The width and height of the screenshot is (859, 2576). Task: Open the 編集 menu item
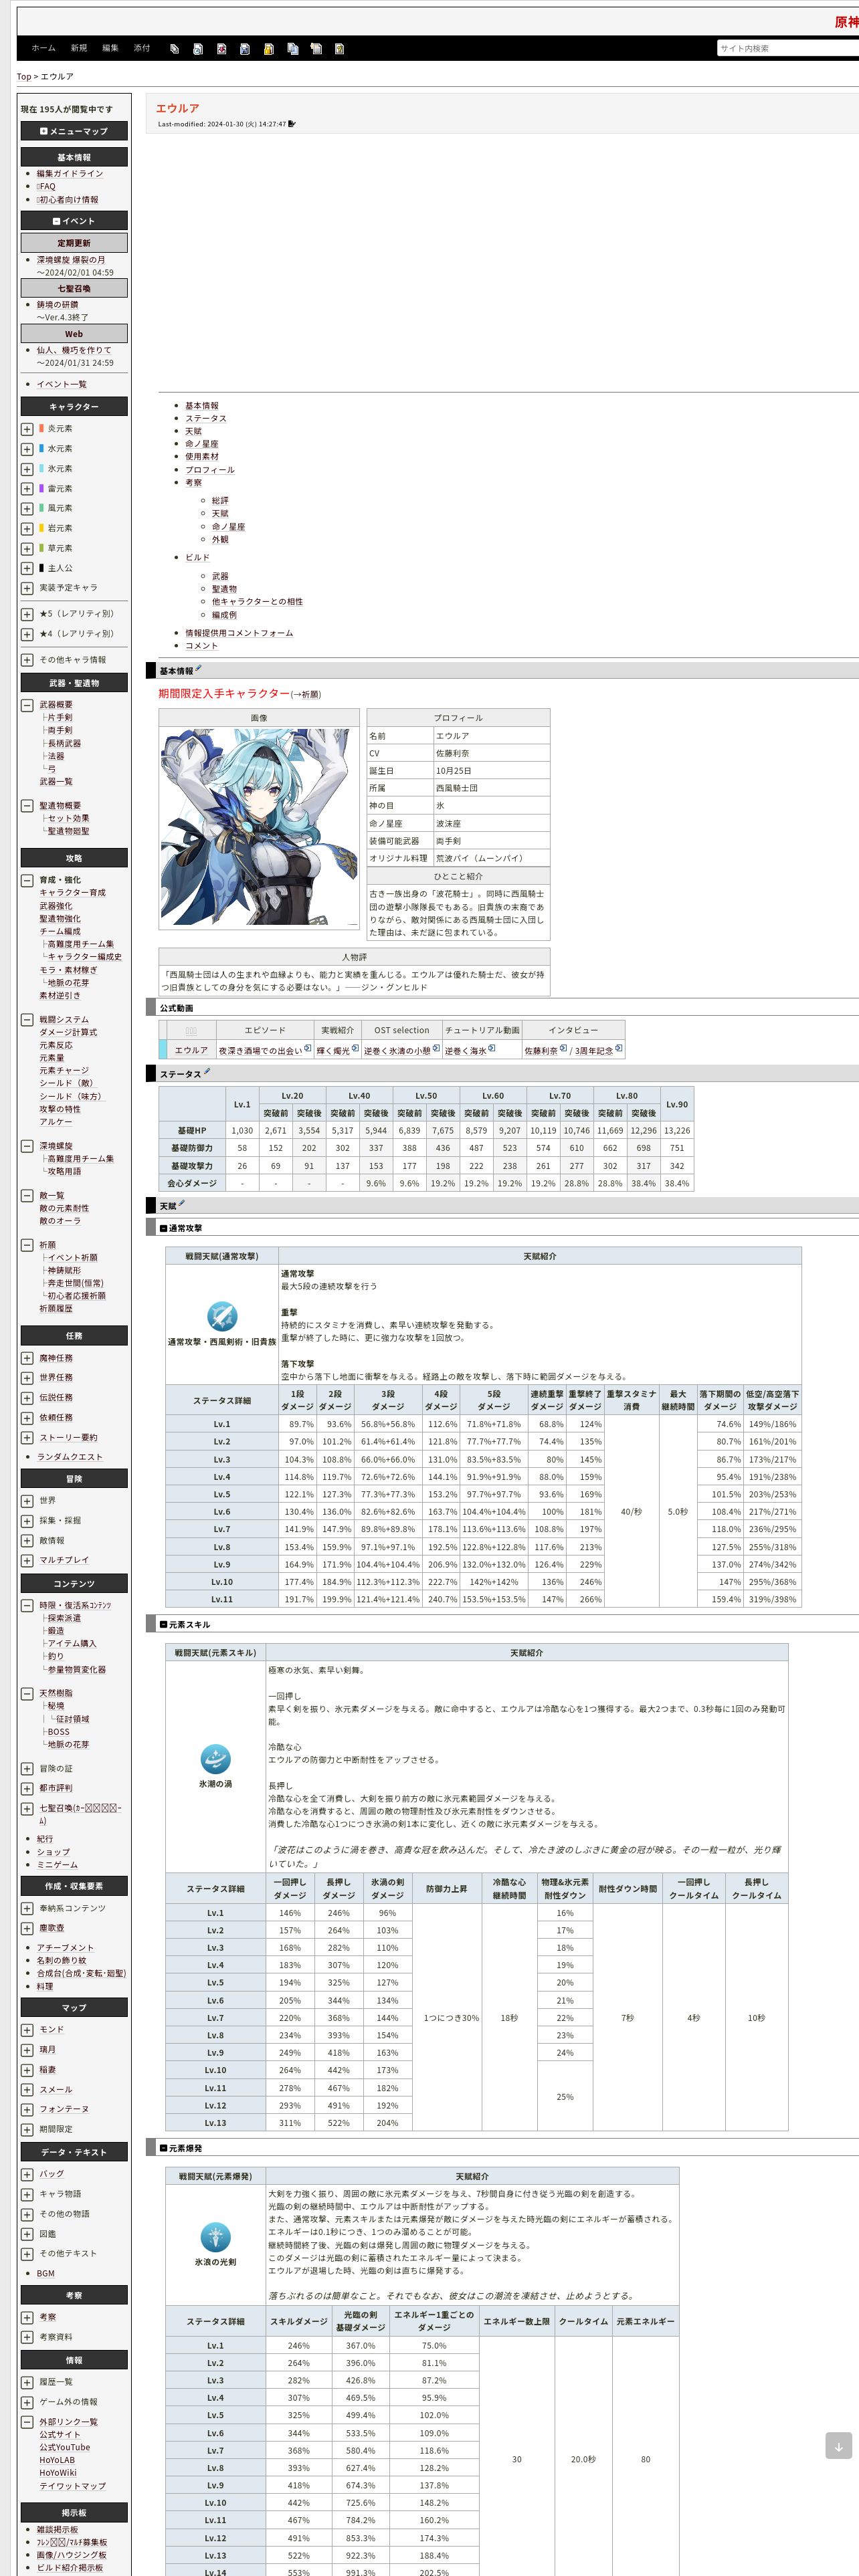[x=110, y=48]
